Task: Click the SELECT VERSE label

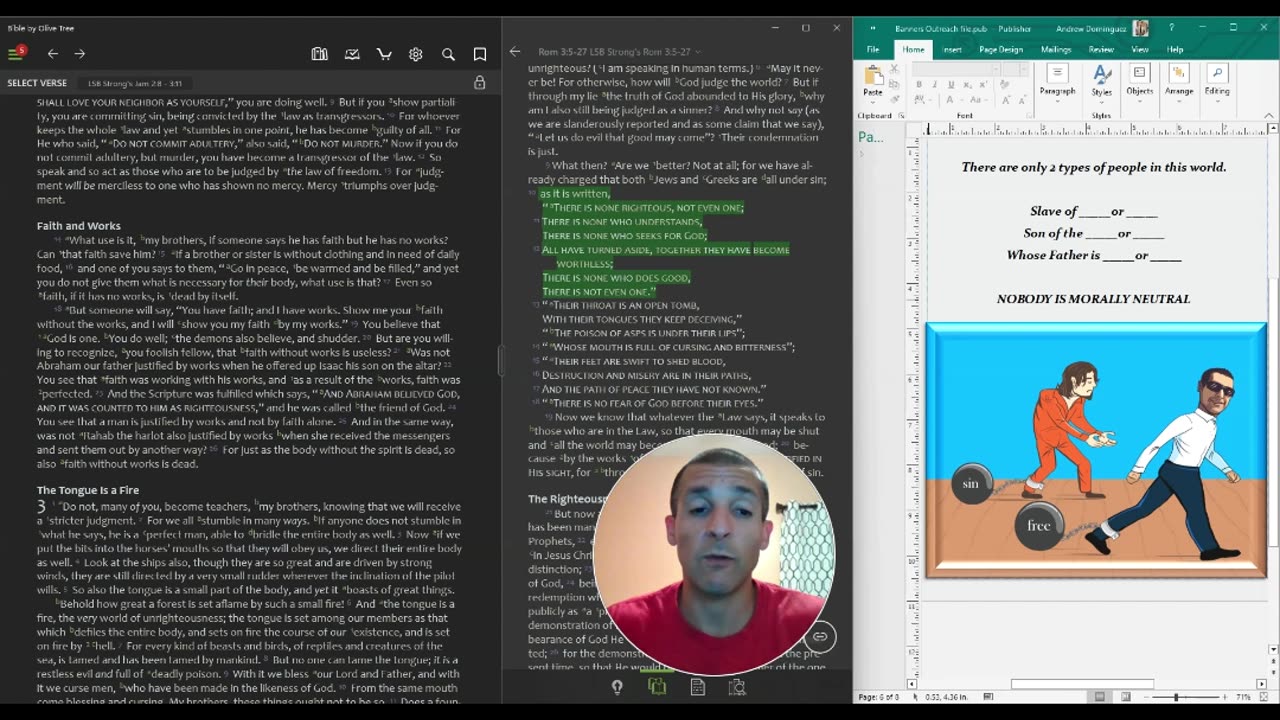Action: pos(37,83)
